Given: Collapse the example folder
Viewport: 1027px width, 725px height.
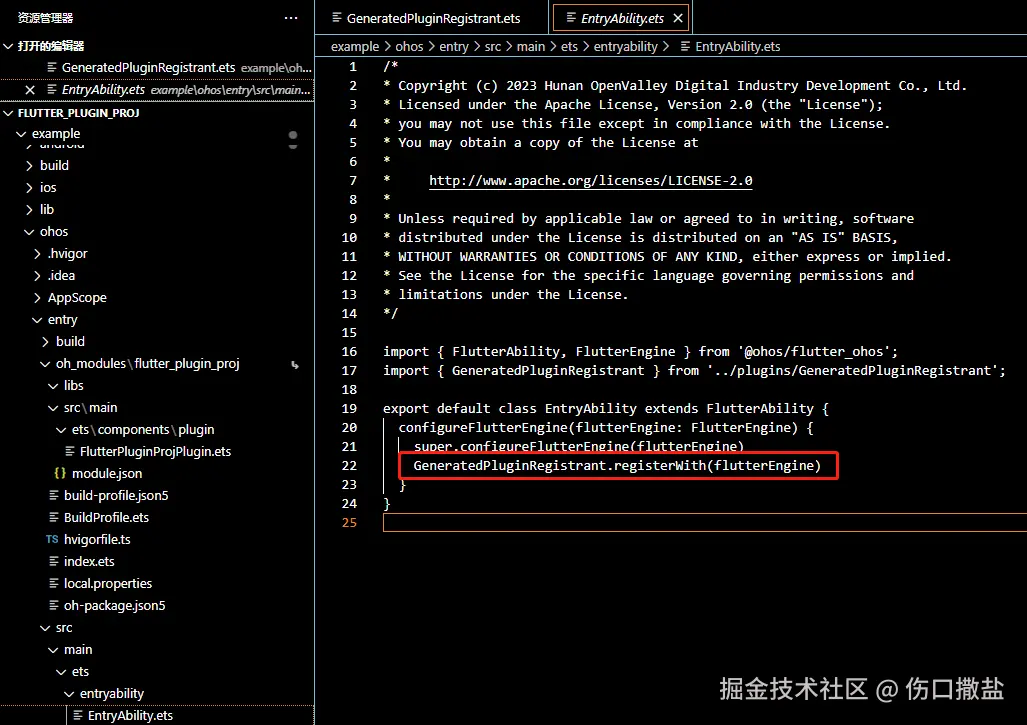Looking at the screenshot, I should click(22, 134).
